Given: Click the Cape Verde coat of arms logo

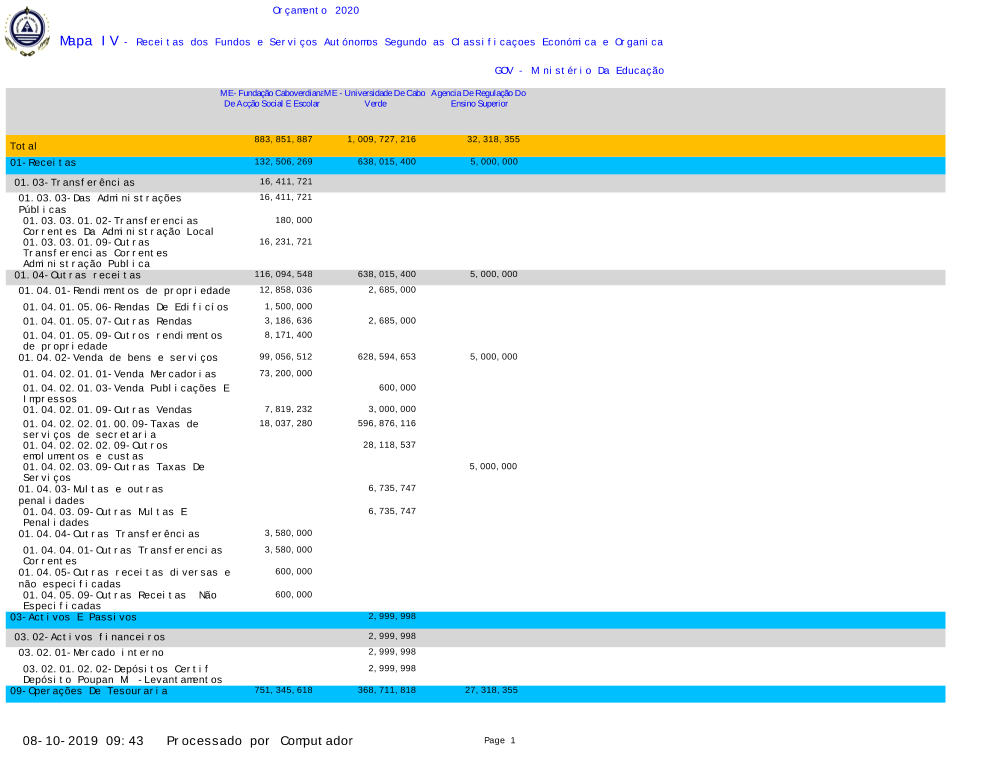Looking at the screenshot, I should pos(27,30).
